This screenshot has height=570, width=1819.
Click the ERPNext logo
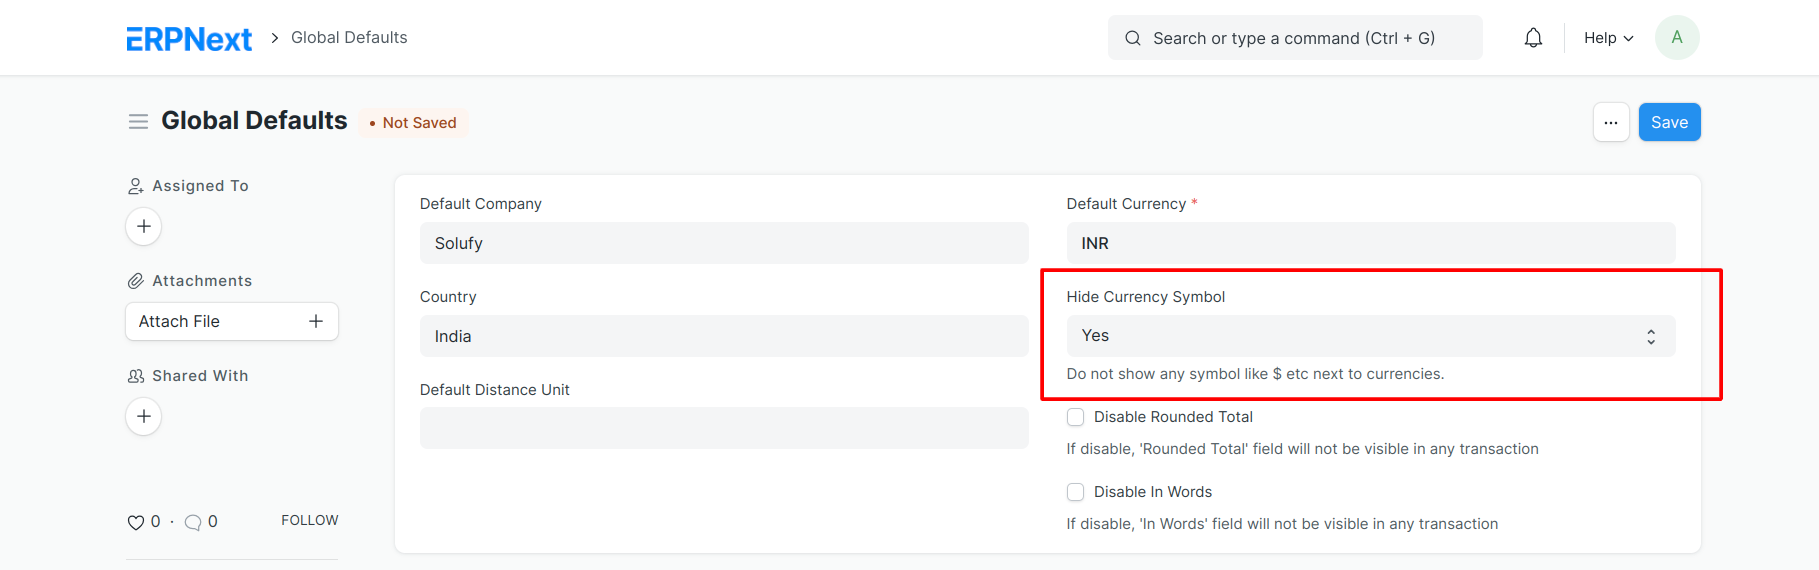pos(189,38)
